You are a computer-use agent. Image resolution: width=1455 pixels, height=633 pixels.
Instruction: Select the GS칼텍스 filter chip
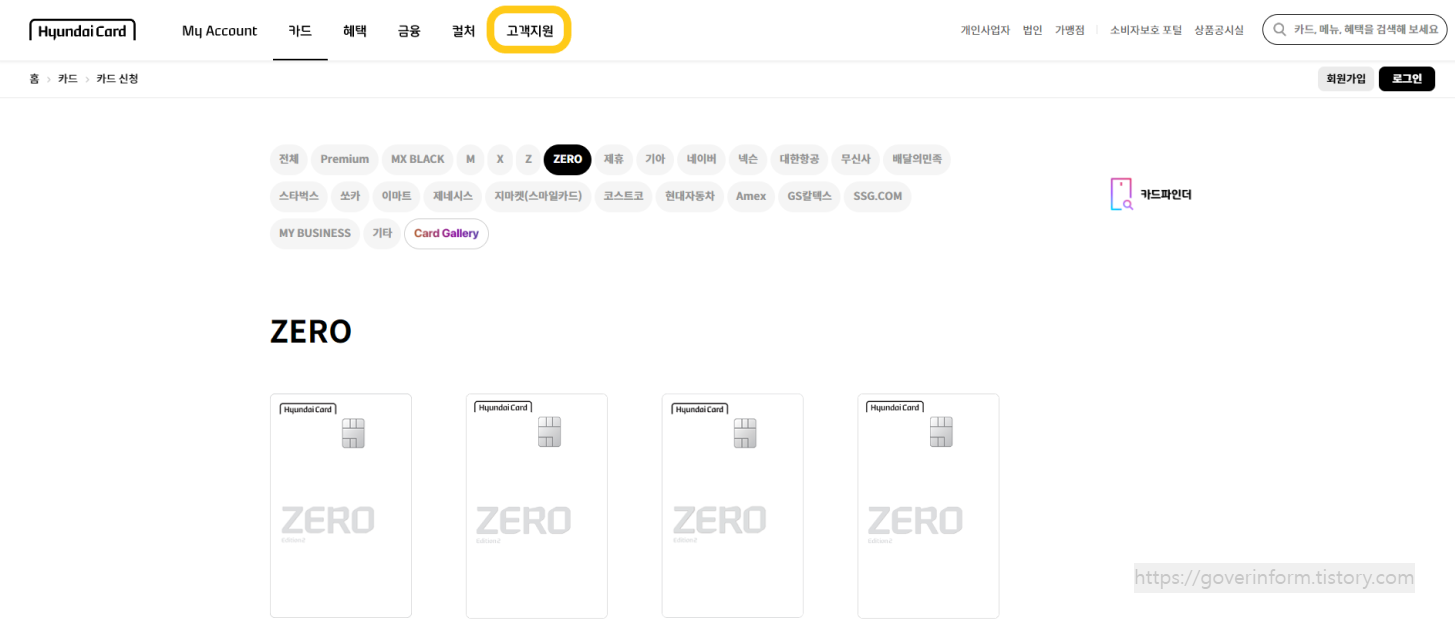[809, 196]
